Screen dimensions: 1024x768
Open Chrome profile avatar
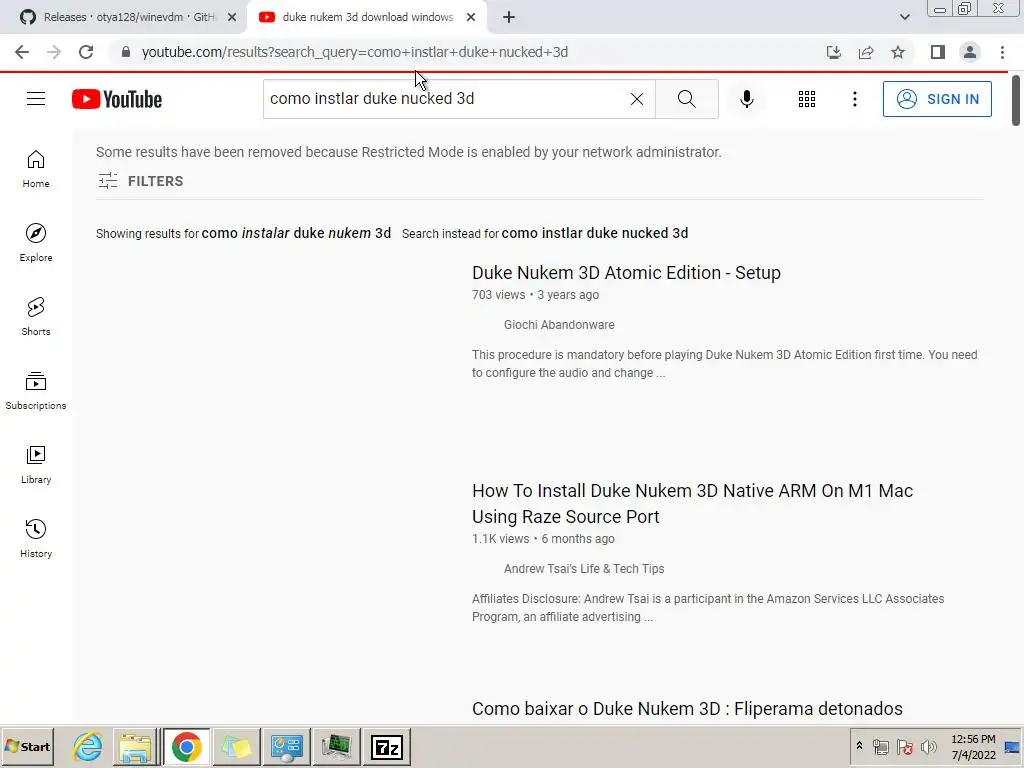(x=970, y=52)
